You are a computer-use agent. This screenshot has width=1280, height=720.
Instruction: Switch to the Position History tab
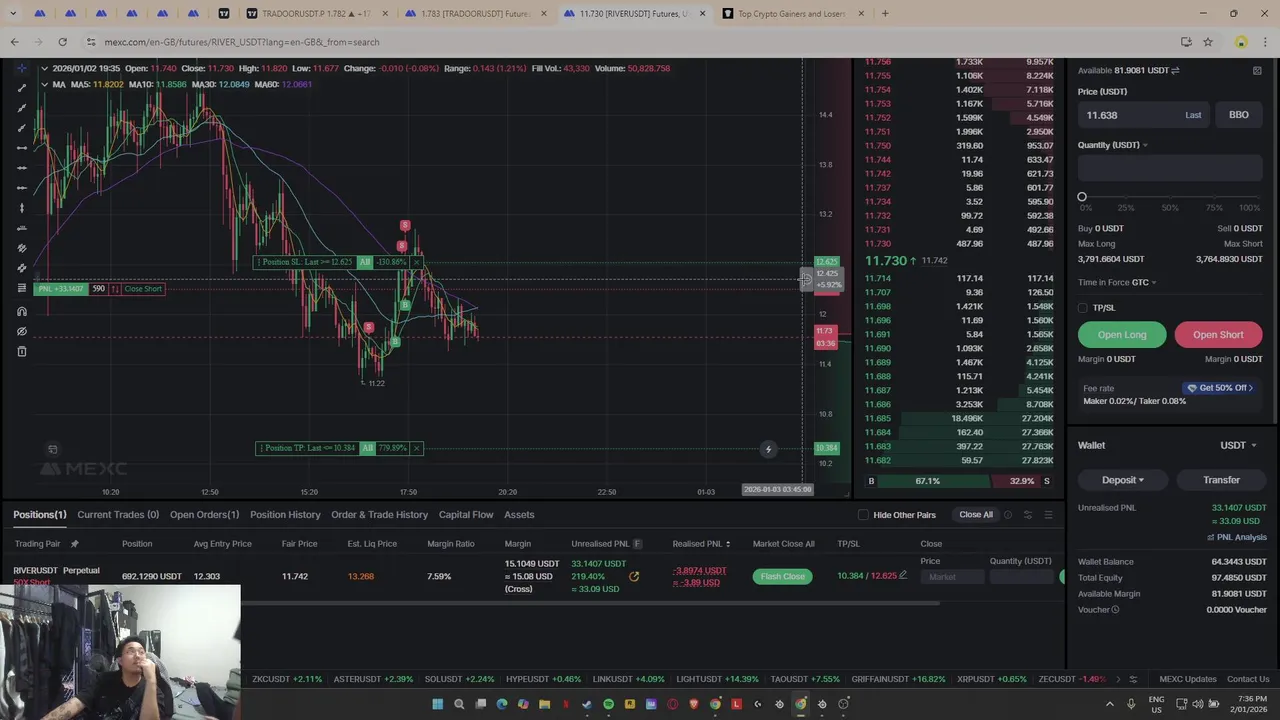(285, 515)
